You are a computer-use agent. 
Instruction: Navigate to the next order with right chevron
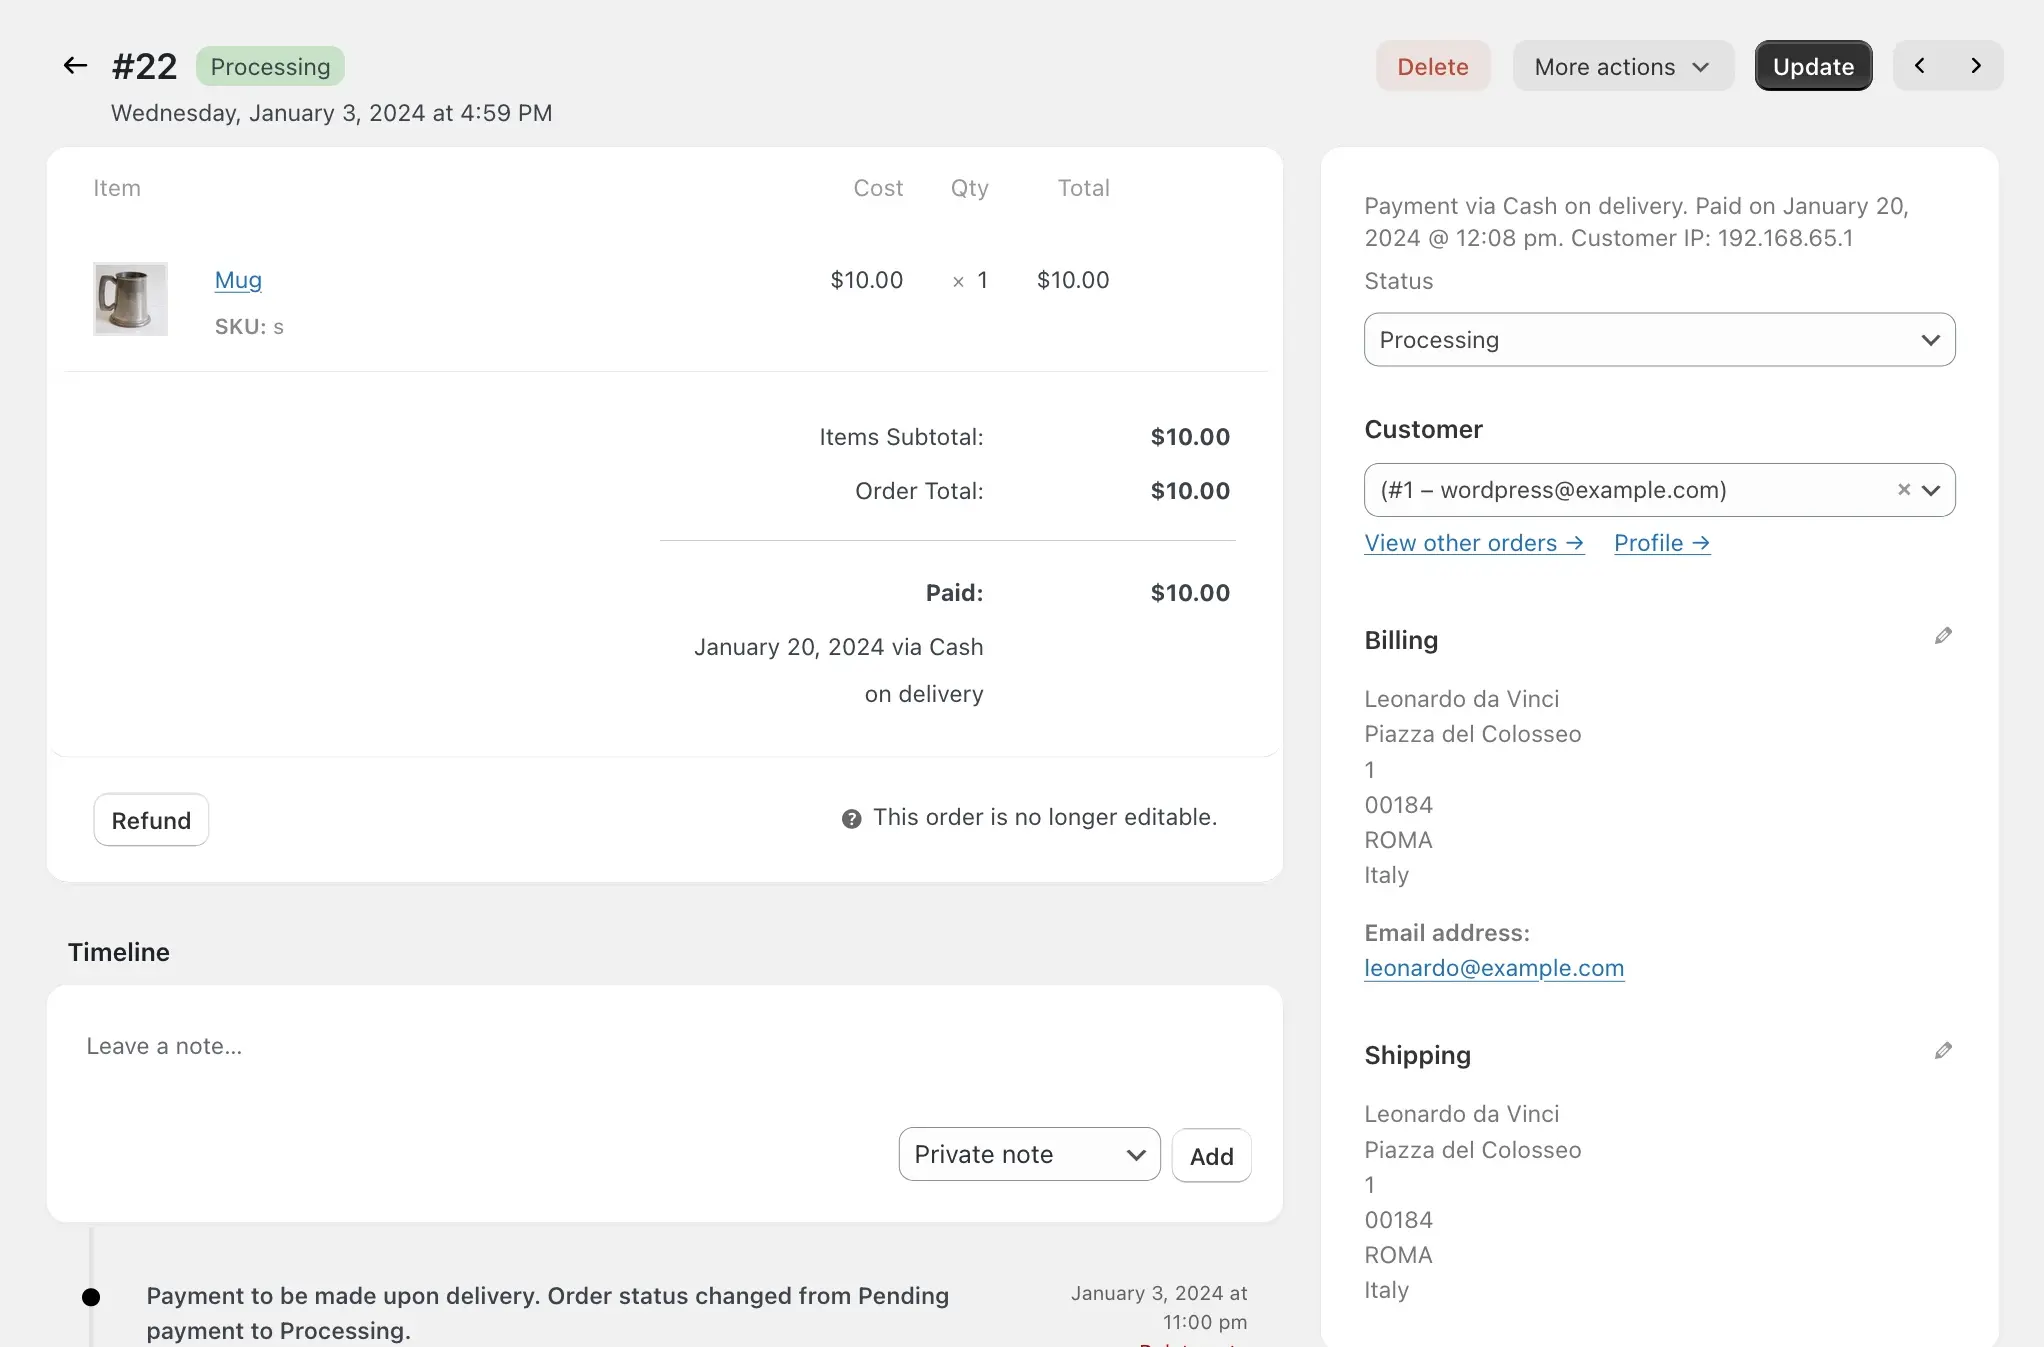coord(1976,65)
